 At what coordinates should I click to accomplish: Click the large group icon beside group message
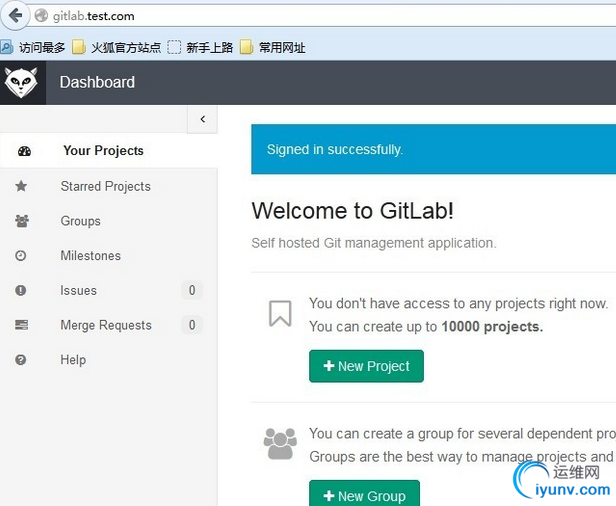pyautogui.click(x=280, y=444)
